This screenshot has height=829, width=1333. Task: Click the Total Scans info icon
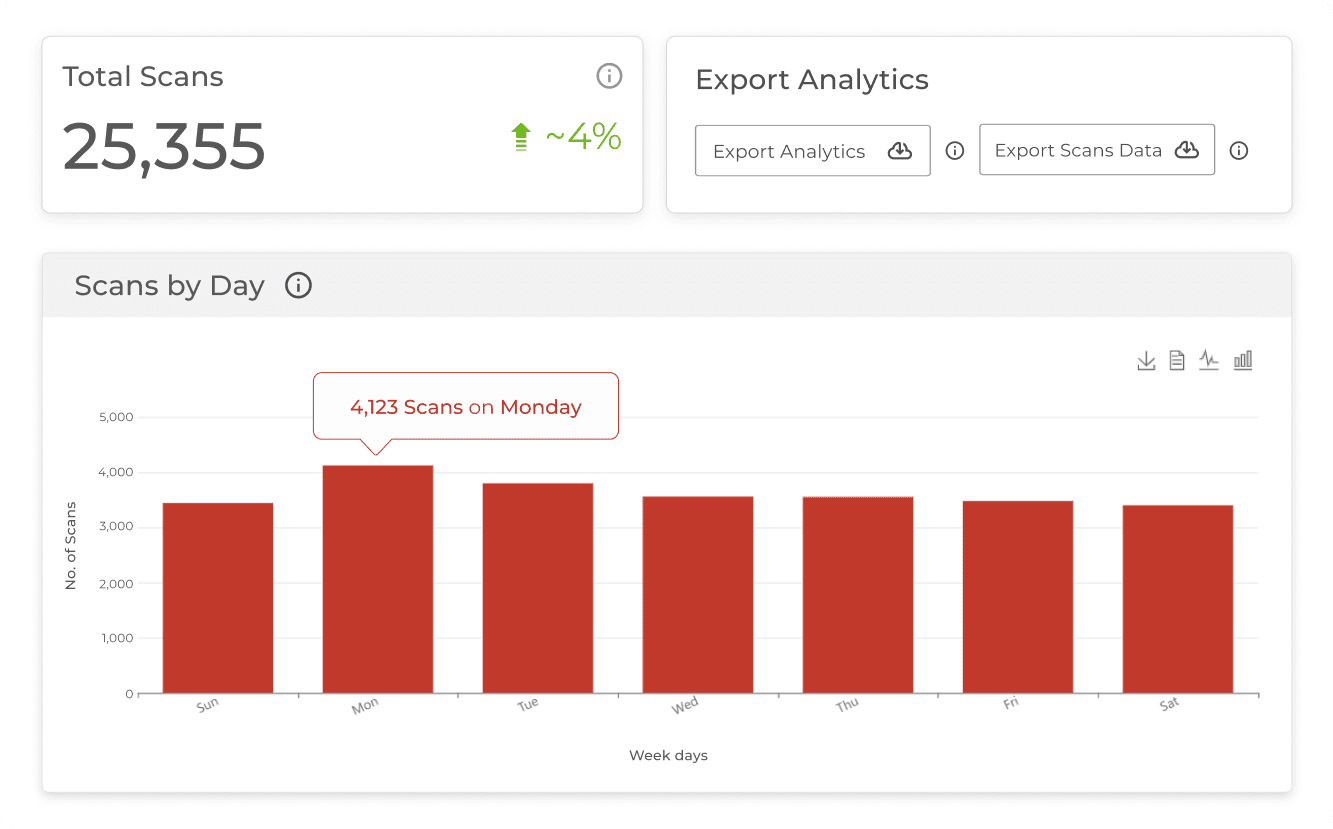click(x=609, y=76)
